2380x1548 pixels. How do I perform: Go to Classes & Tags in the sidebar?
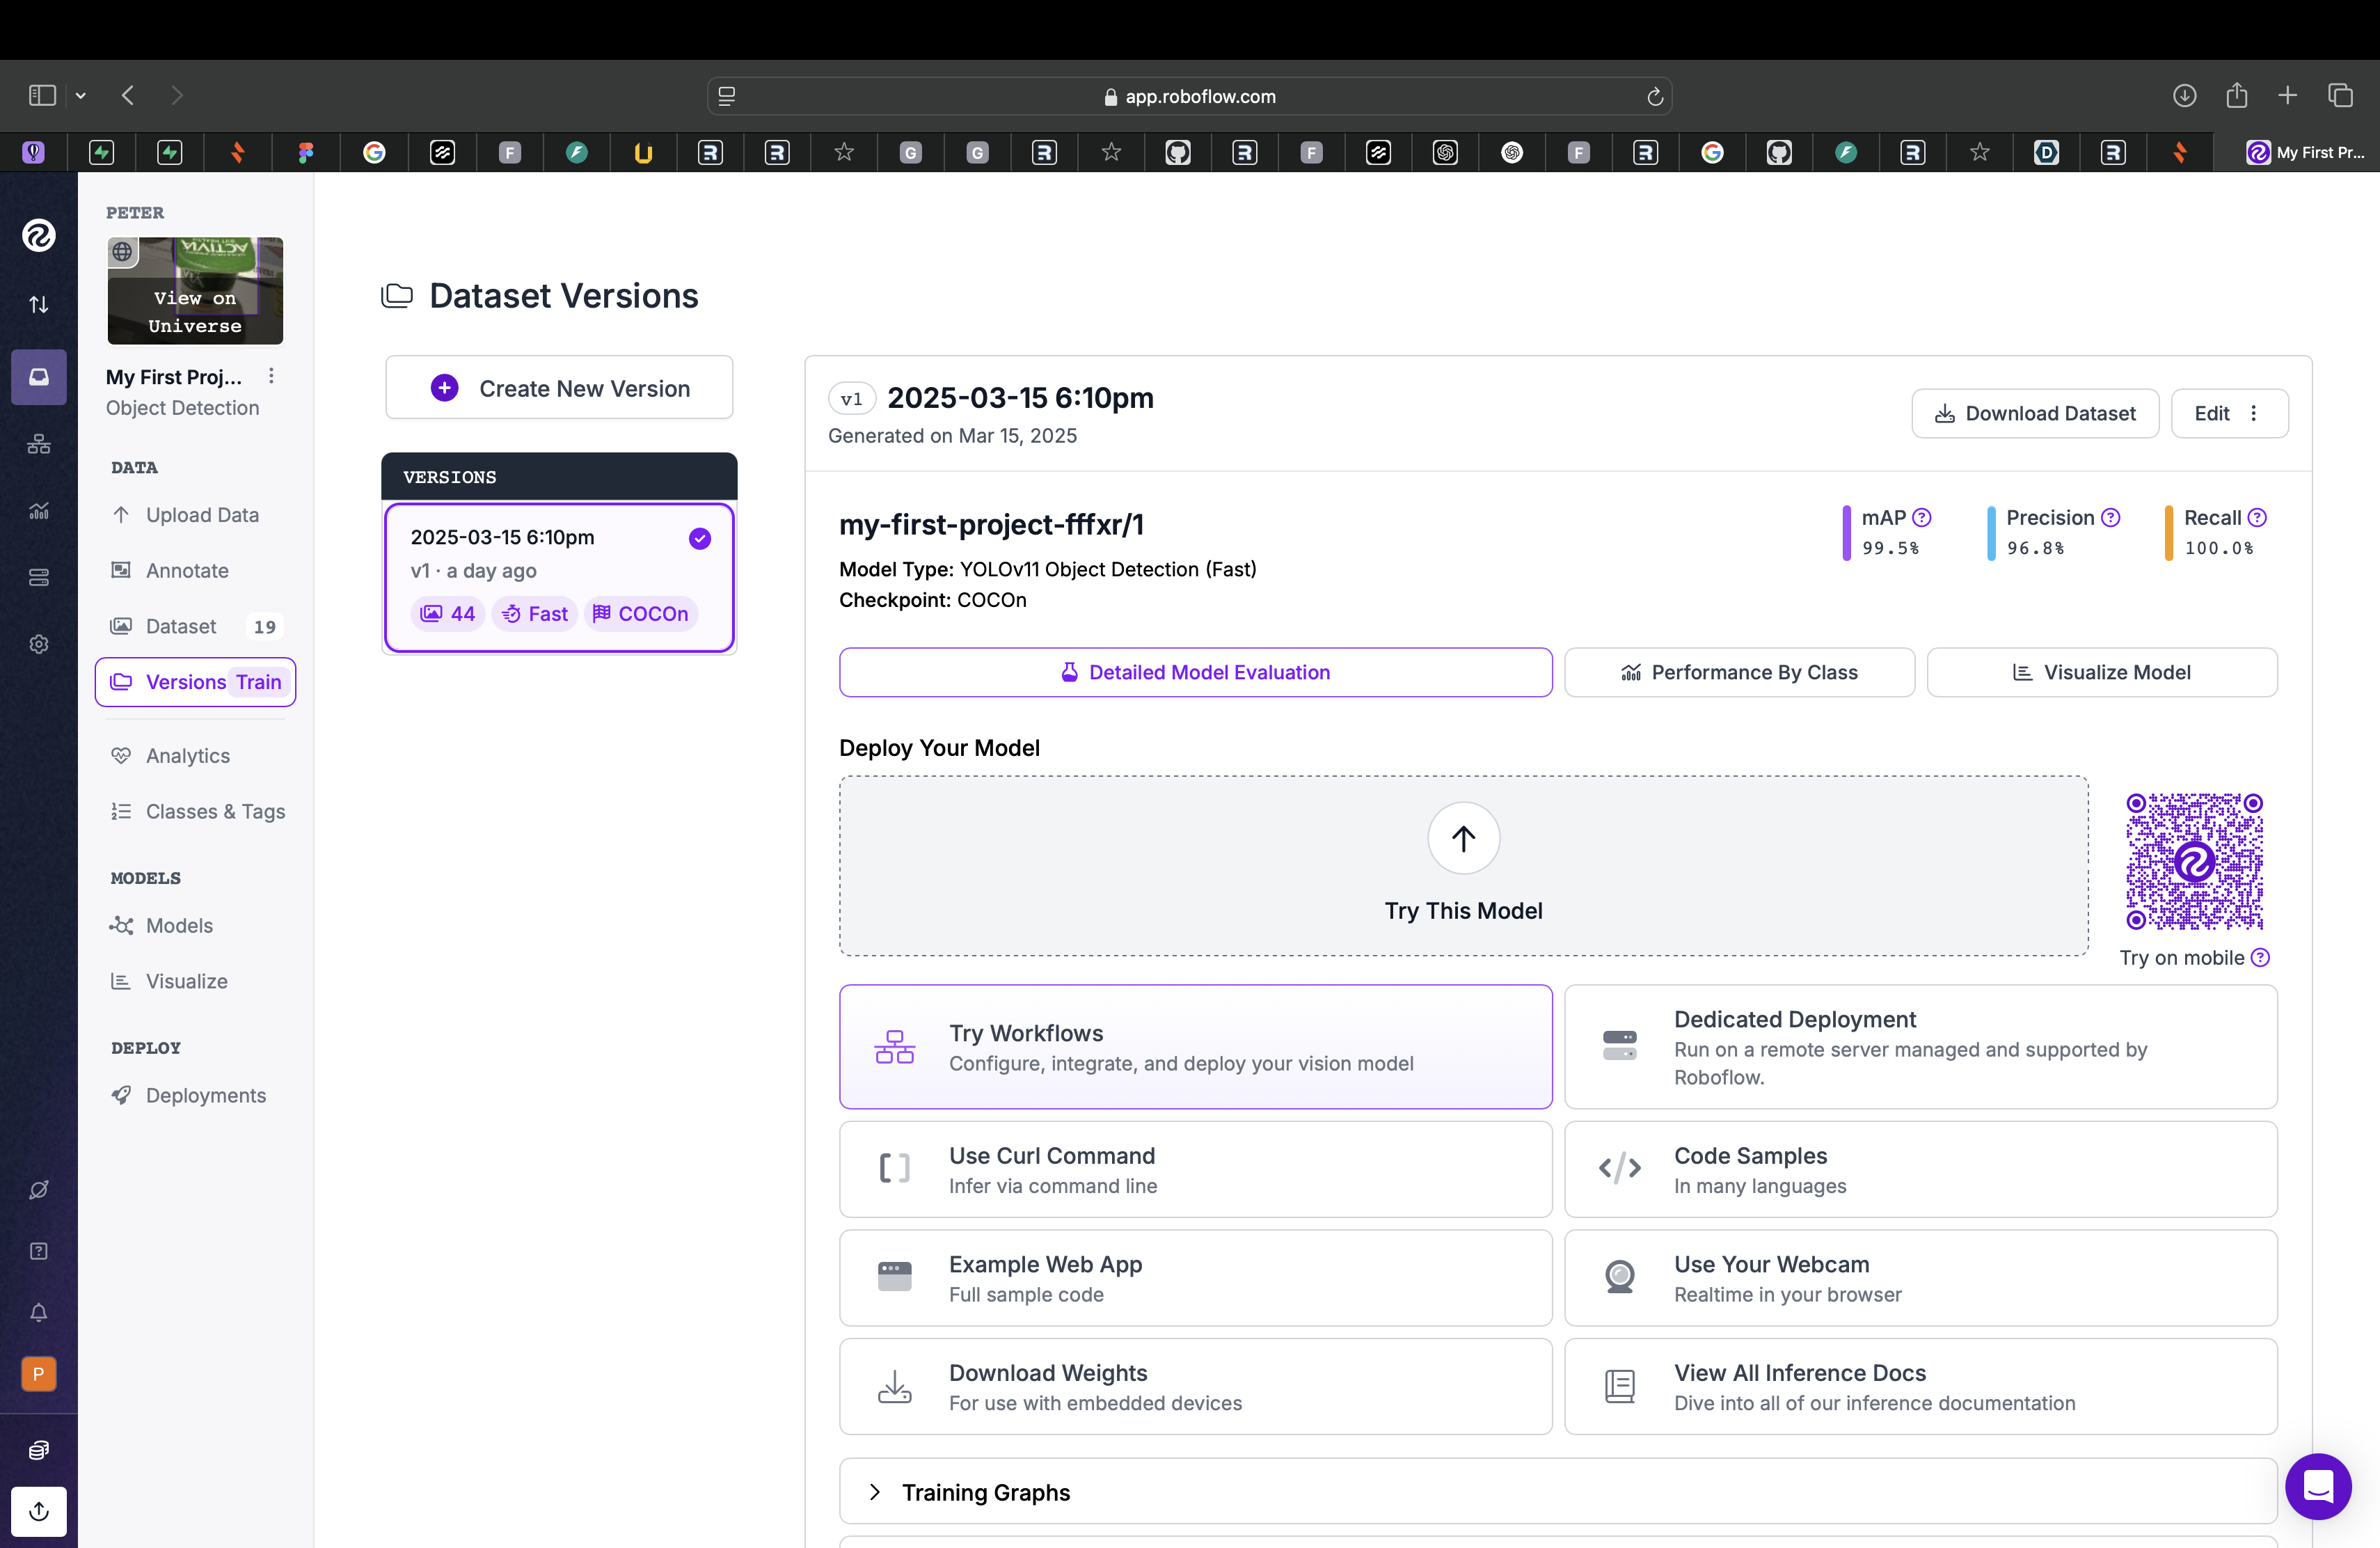214,811
